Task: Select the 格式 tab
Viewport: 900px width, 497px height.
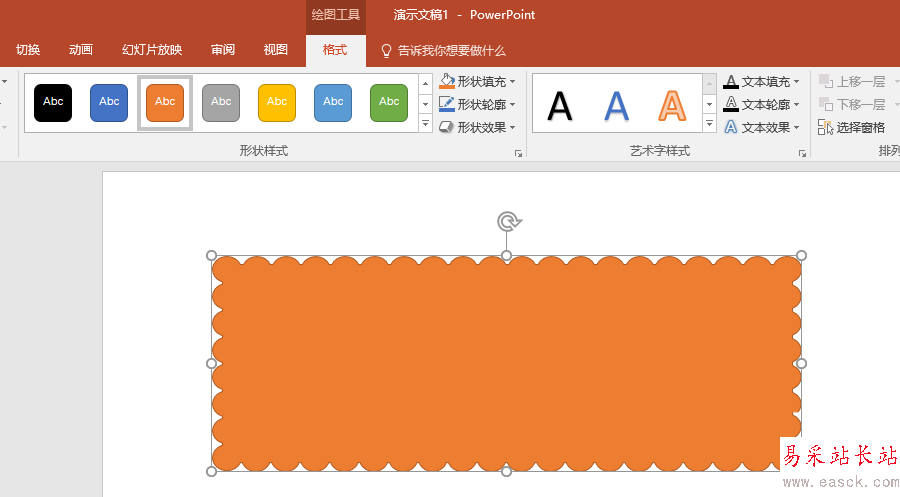Action: [x=335, y=50]
